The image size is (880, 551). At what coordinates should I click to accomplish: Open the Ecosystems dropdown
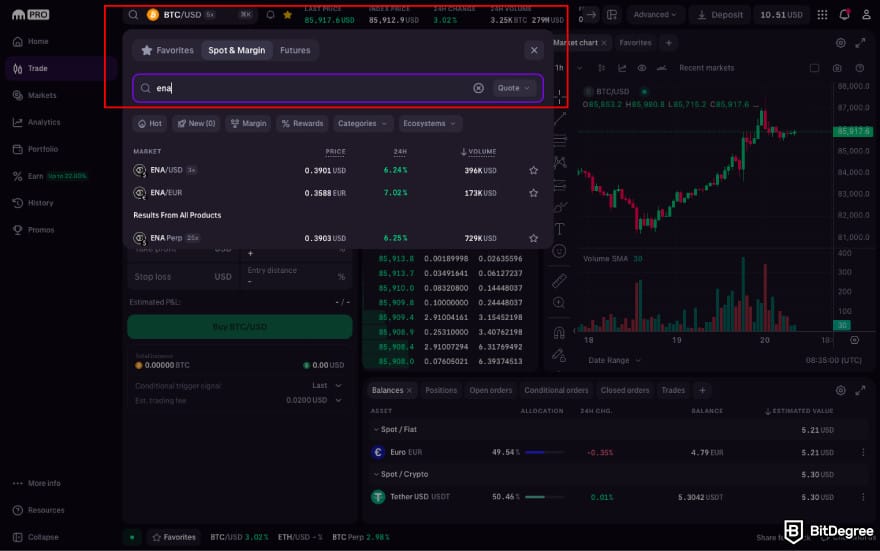429,123
